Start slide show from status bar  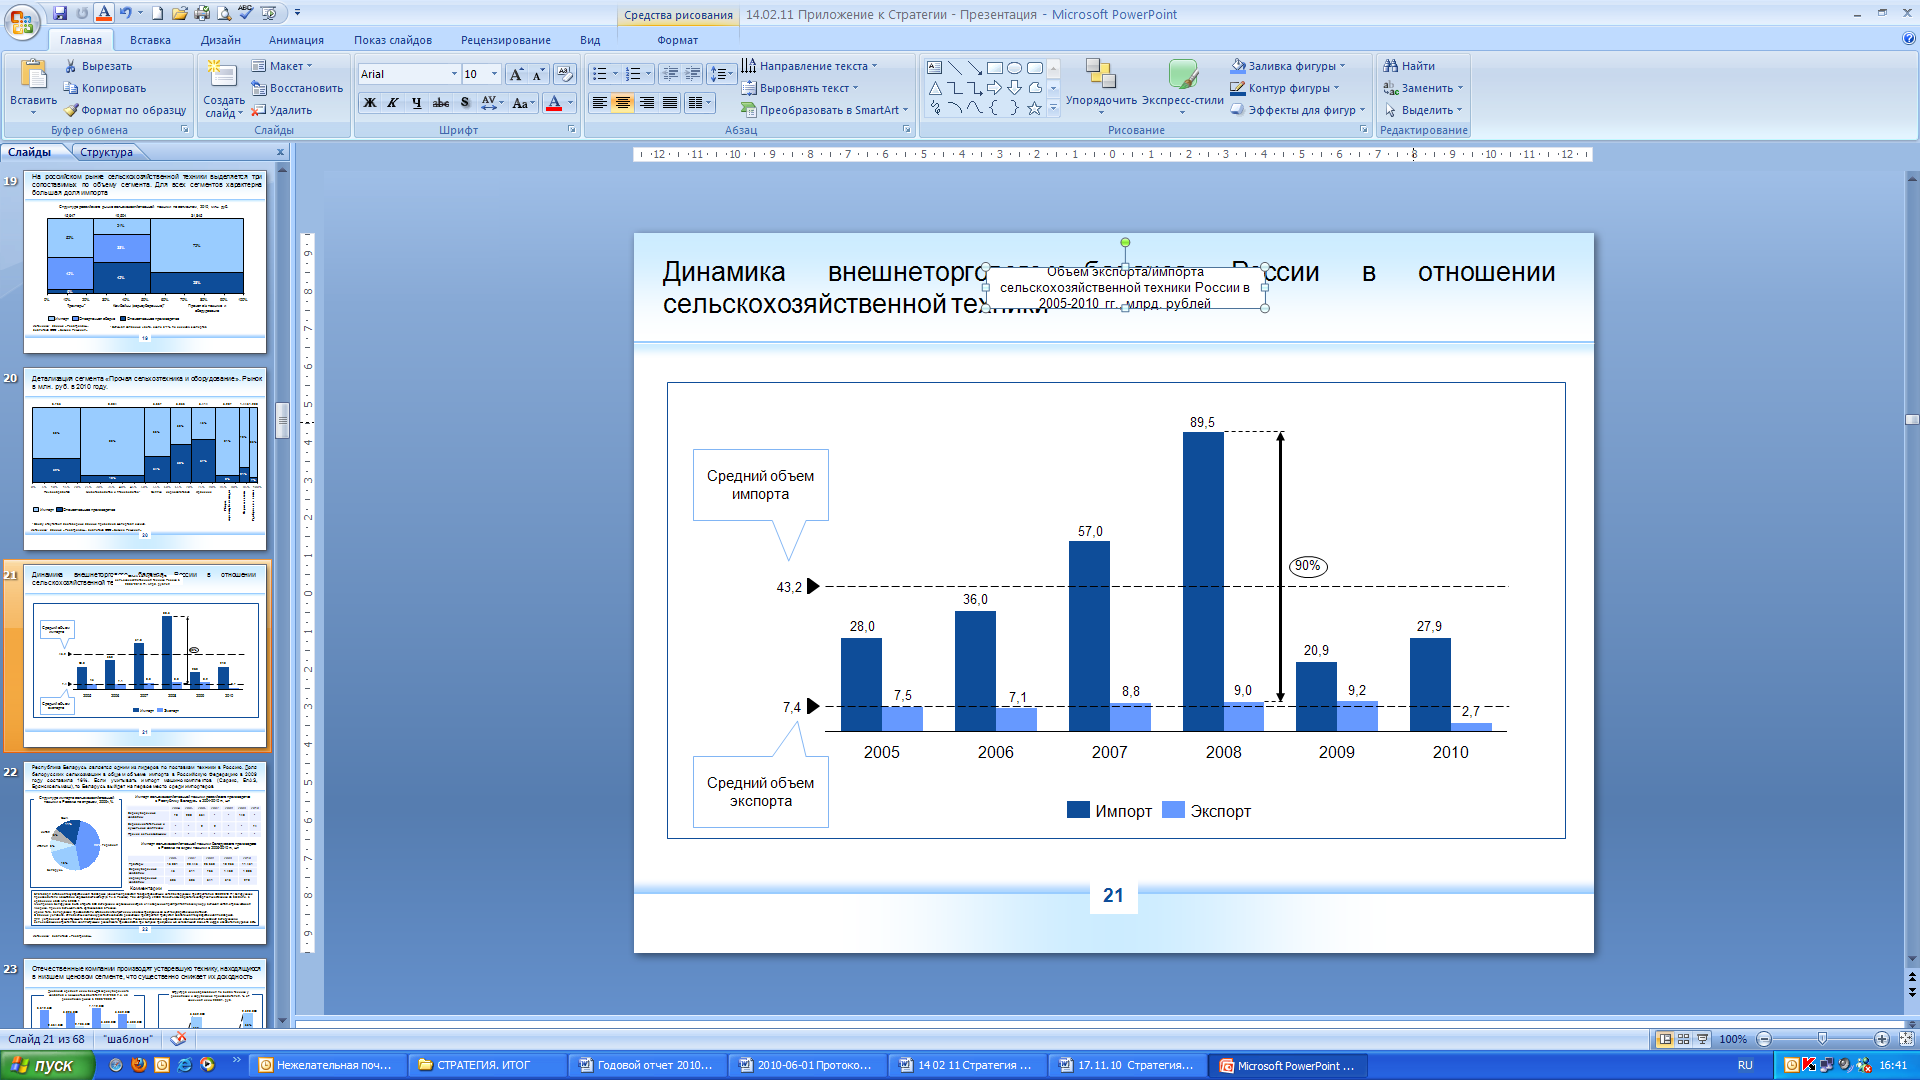(1702, 1039)
